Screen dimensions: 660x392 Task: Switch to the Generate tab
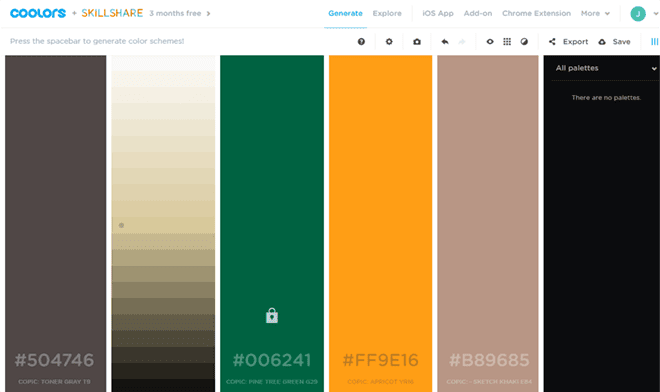point(345,13)
